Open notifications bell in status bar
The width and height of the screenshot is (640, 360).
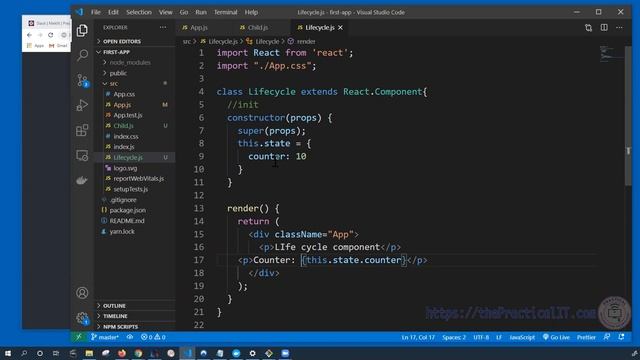621,337
